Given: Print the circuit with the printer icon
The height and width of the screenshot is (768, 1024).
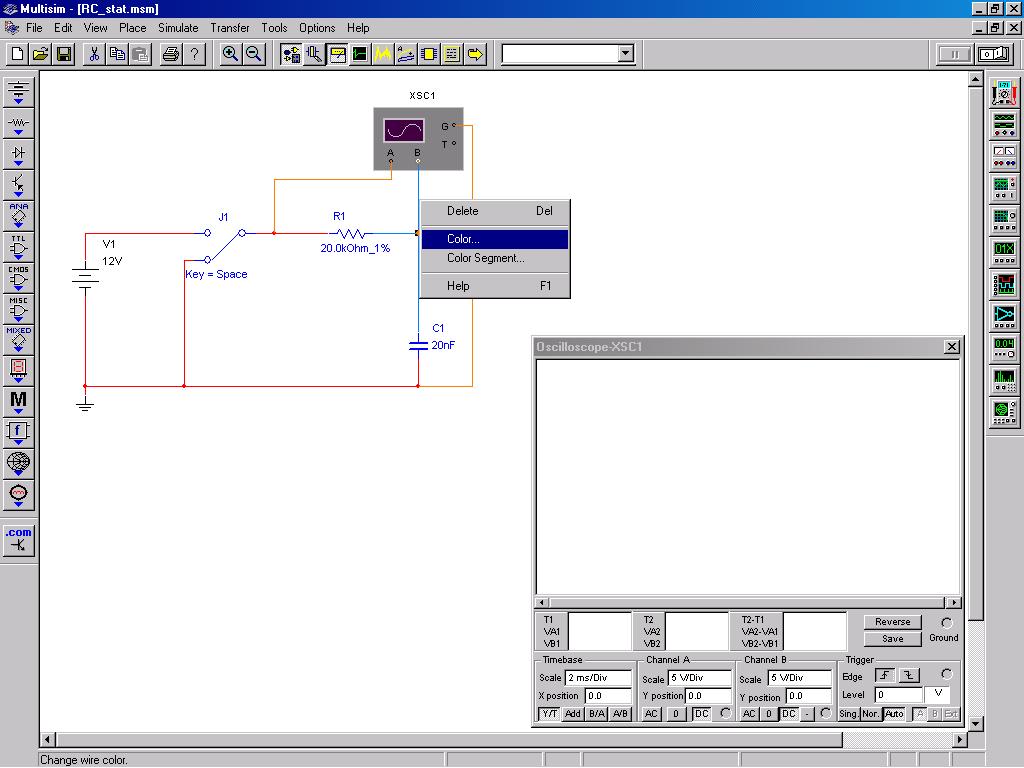Looking at the screenshot, I should click(171, 54).
